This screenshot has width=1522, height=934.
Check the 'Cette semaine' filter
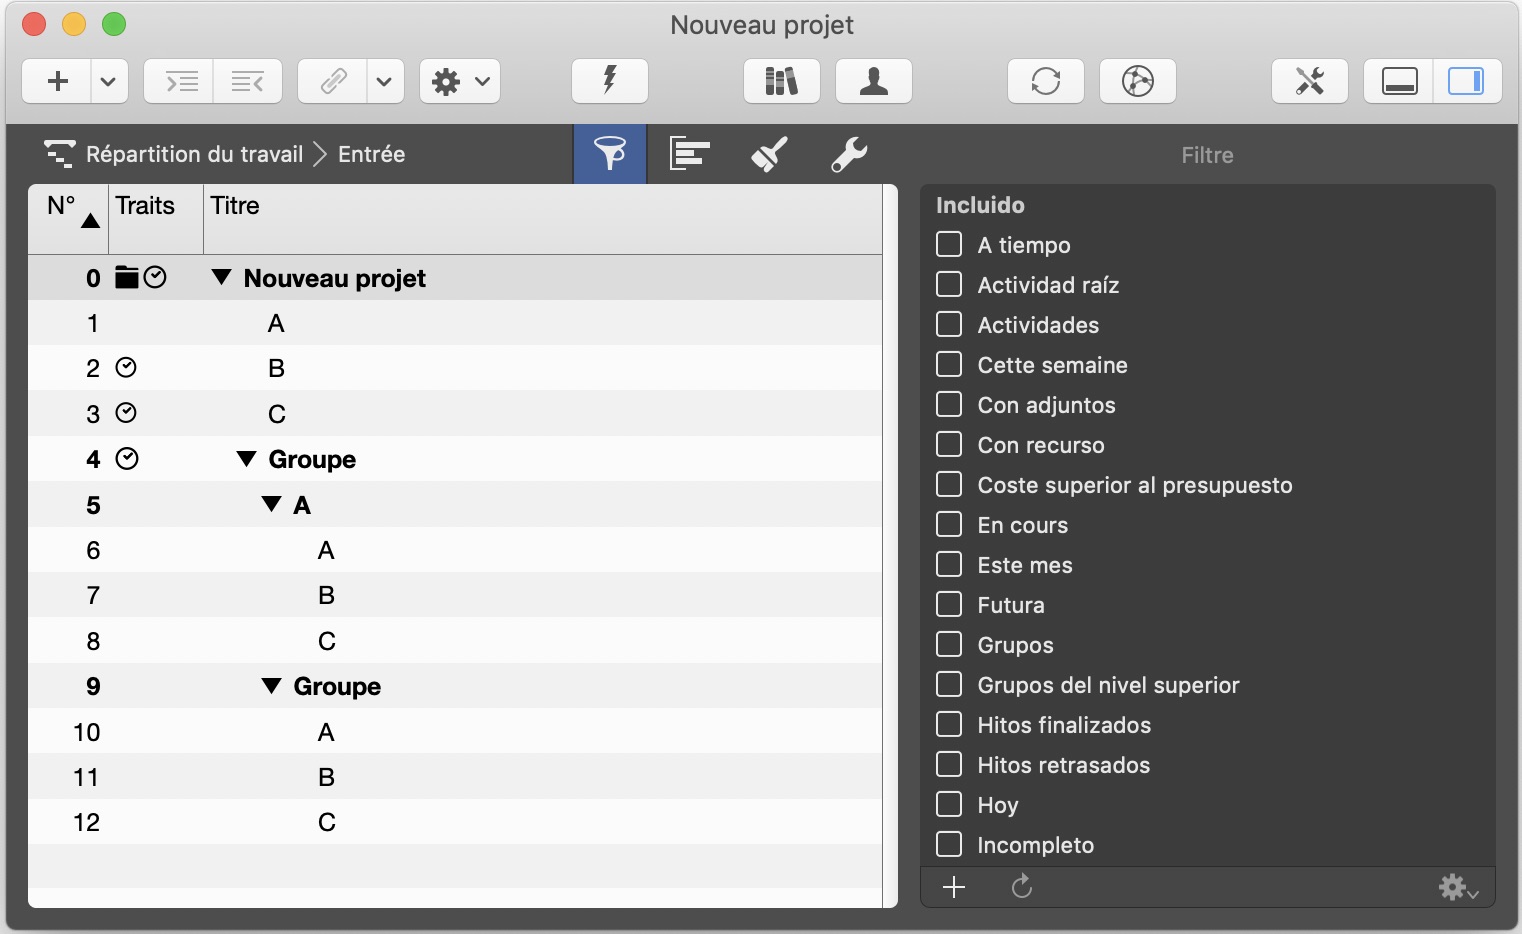[949, 365]
